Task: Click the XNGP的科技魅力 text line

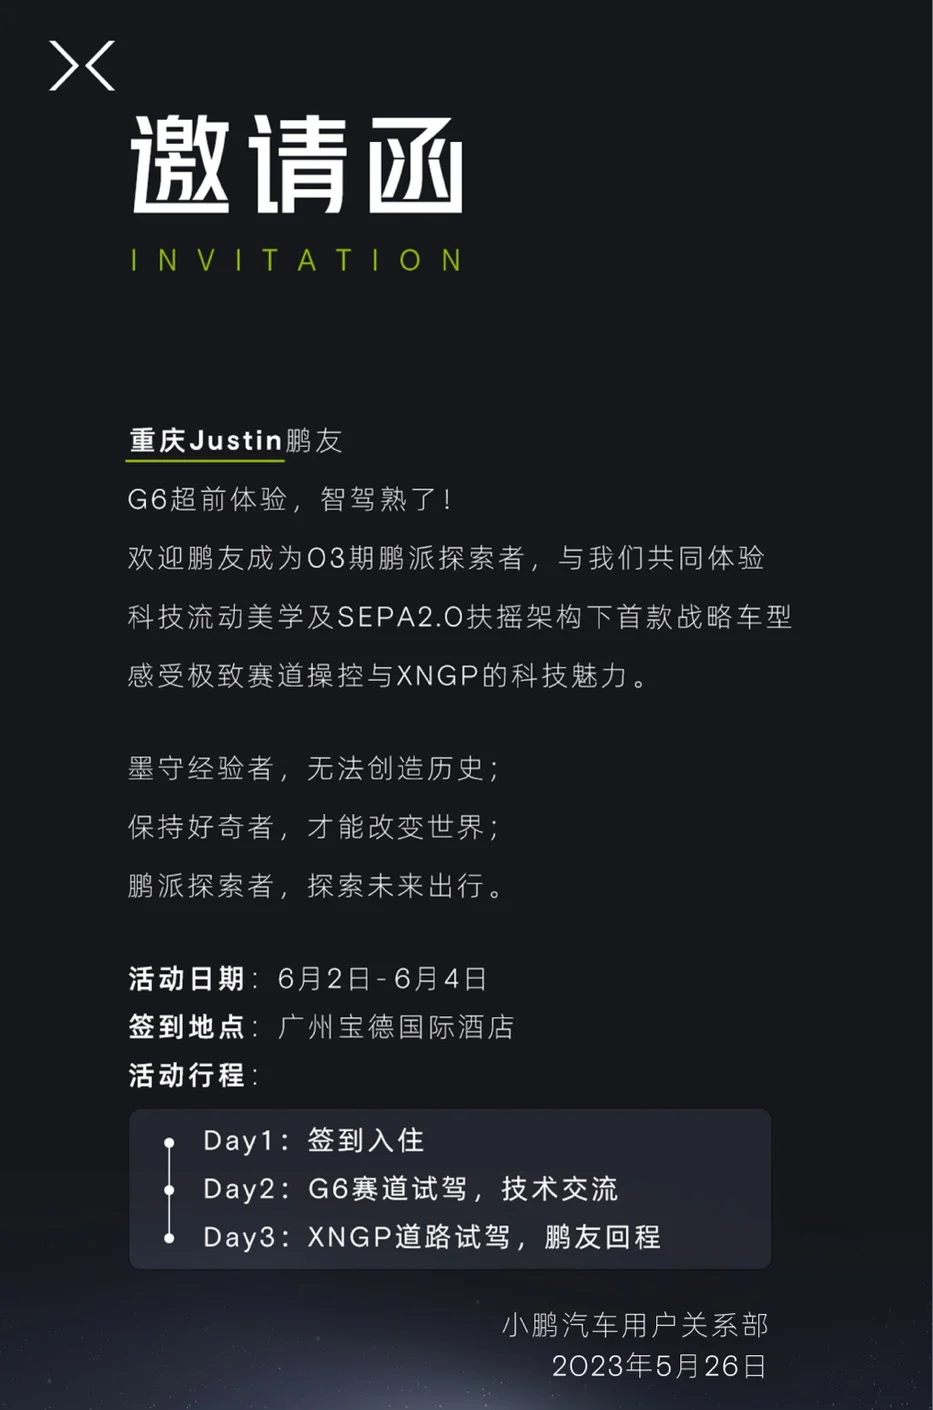Action: click(x=388, y=676)
